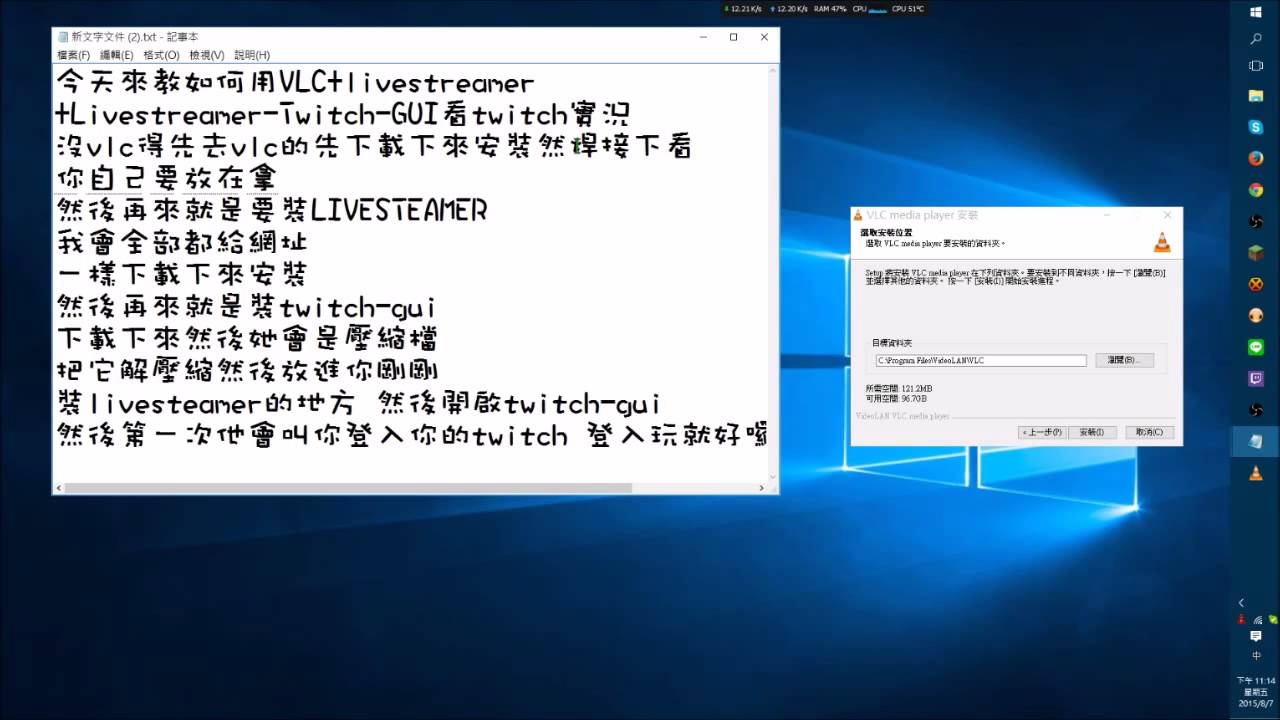Open the 說明(H) menu in Notepad
Viewport: 1280px width, 720px height.
(252, 55)
